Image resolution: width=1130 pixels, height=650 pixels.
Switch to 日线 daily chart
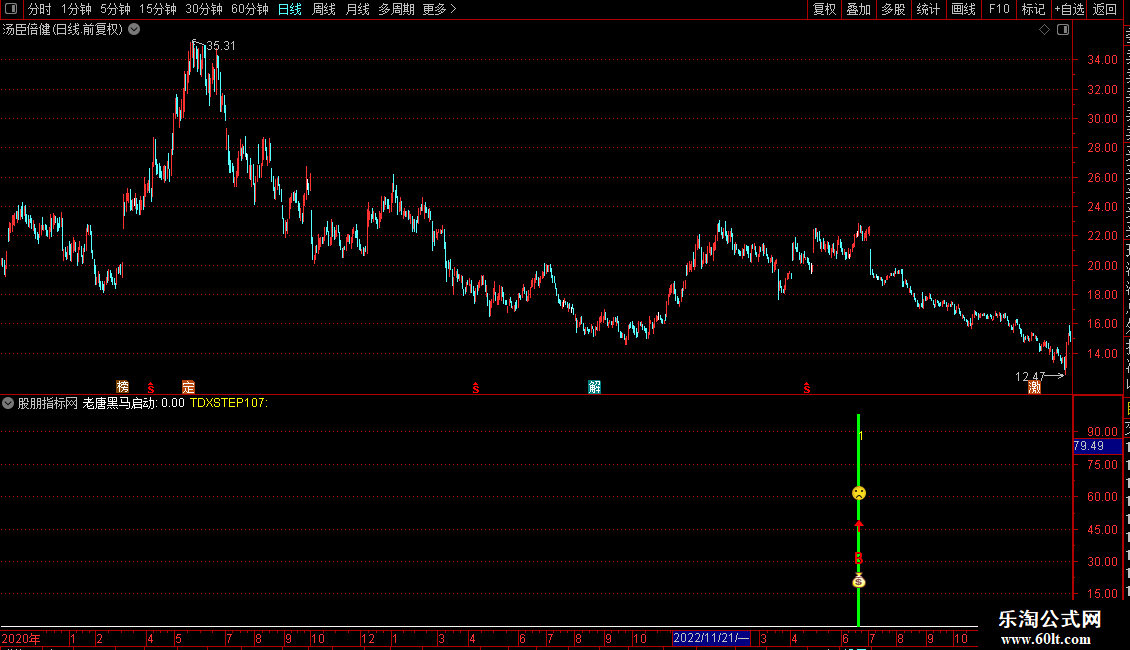tap(290, 9)
